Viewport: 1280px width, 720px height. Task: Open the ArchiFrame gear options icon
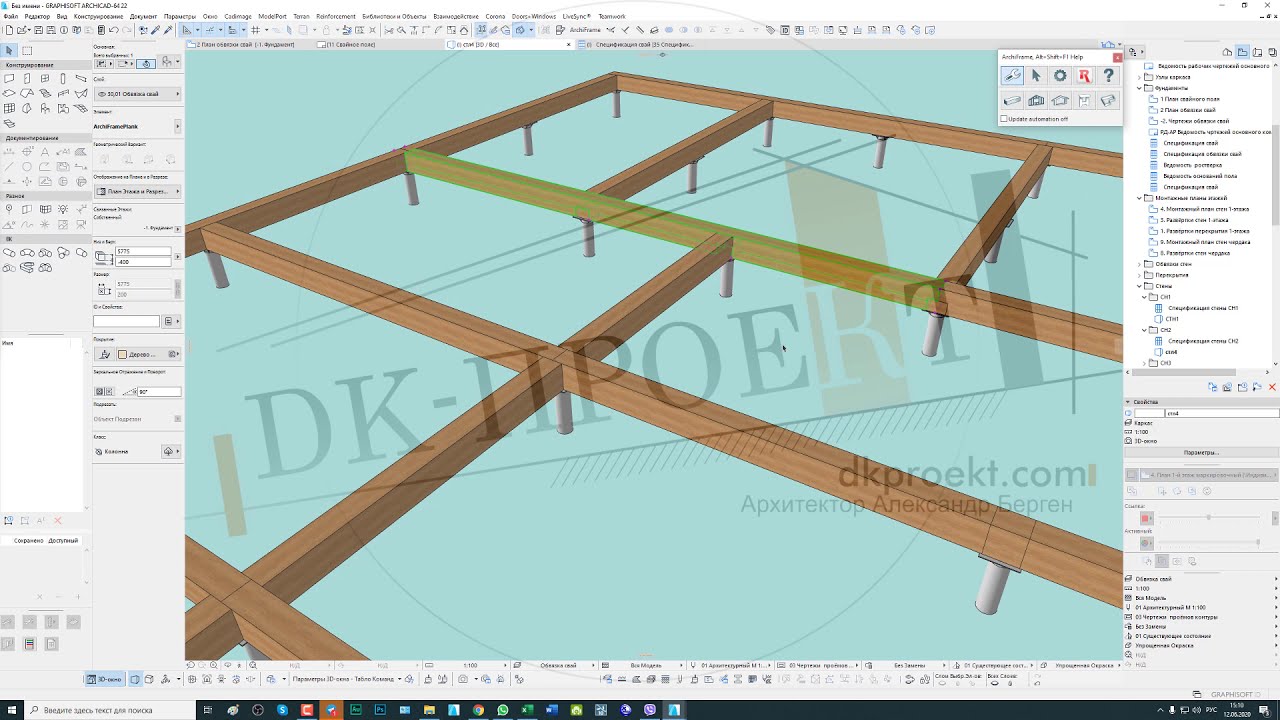pos(1060,76)
